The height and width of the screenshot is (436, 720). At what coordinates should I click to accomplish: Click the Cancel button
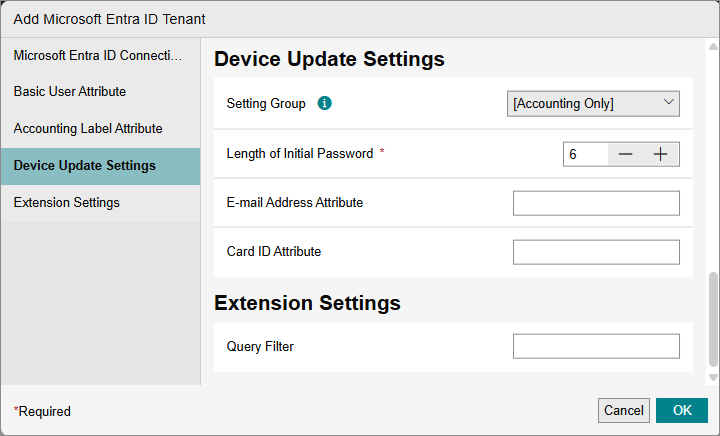coord(624,410)
